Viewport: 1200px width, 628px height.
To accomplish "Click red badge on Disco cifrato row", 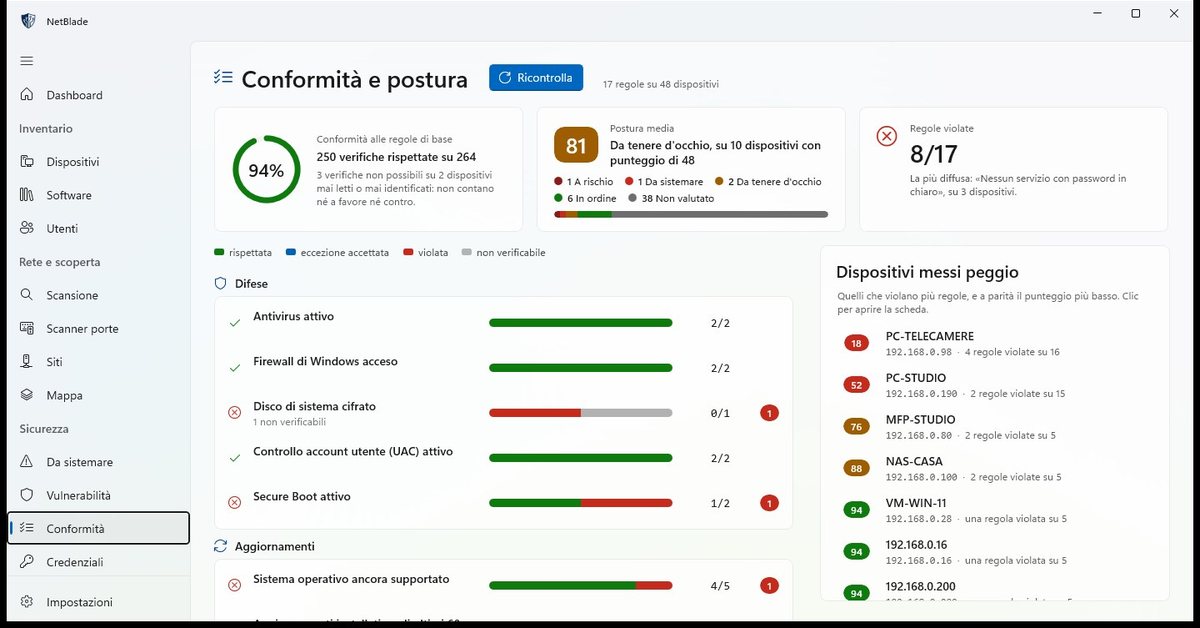I will (x=769, y=413).
